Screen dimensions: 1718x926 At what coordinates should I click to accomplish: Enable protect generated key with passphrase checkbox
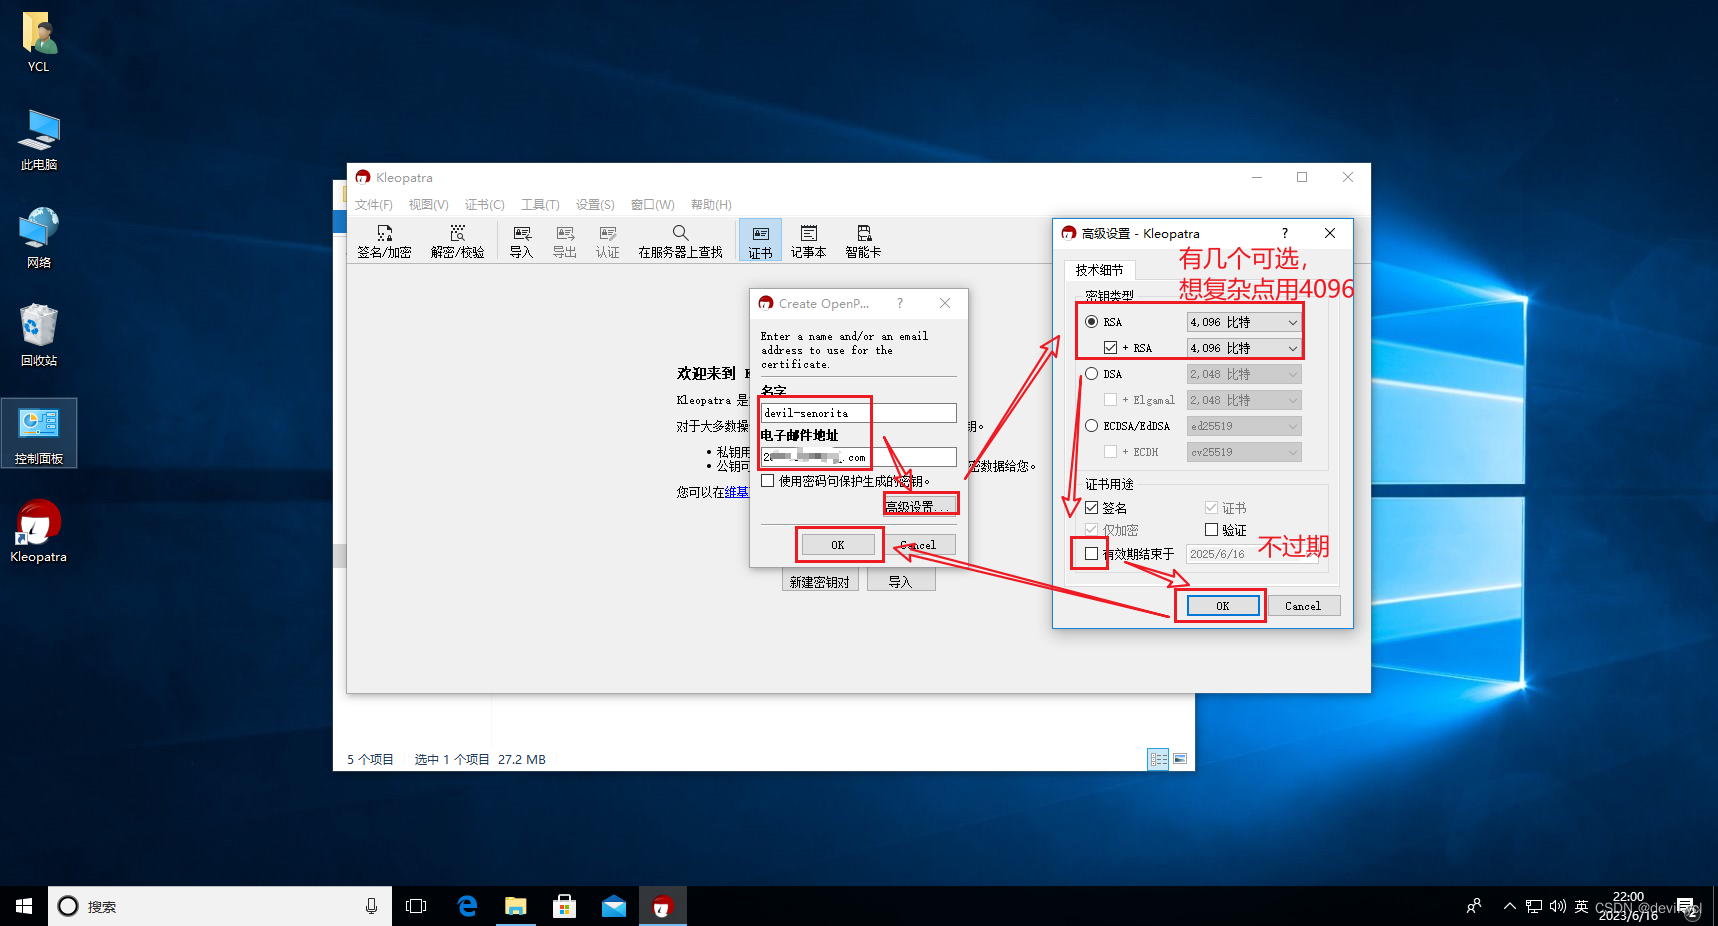tap(768, 481)
